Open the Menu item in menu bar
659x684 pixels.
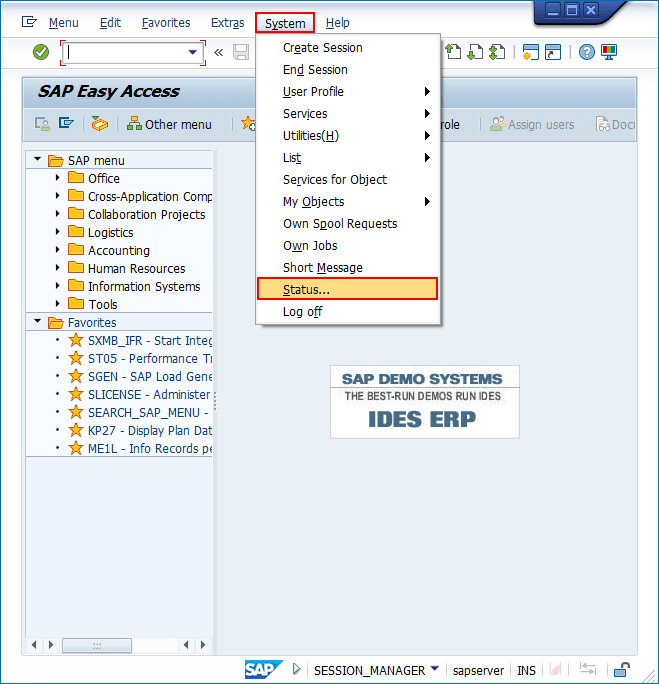point(64,23)
